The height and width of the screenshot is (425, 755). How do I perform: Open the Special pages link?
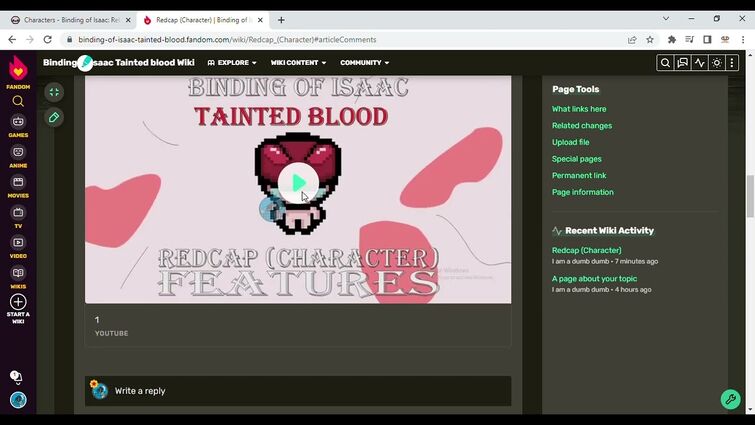pyautogui.click(x=576, y=159)
